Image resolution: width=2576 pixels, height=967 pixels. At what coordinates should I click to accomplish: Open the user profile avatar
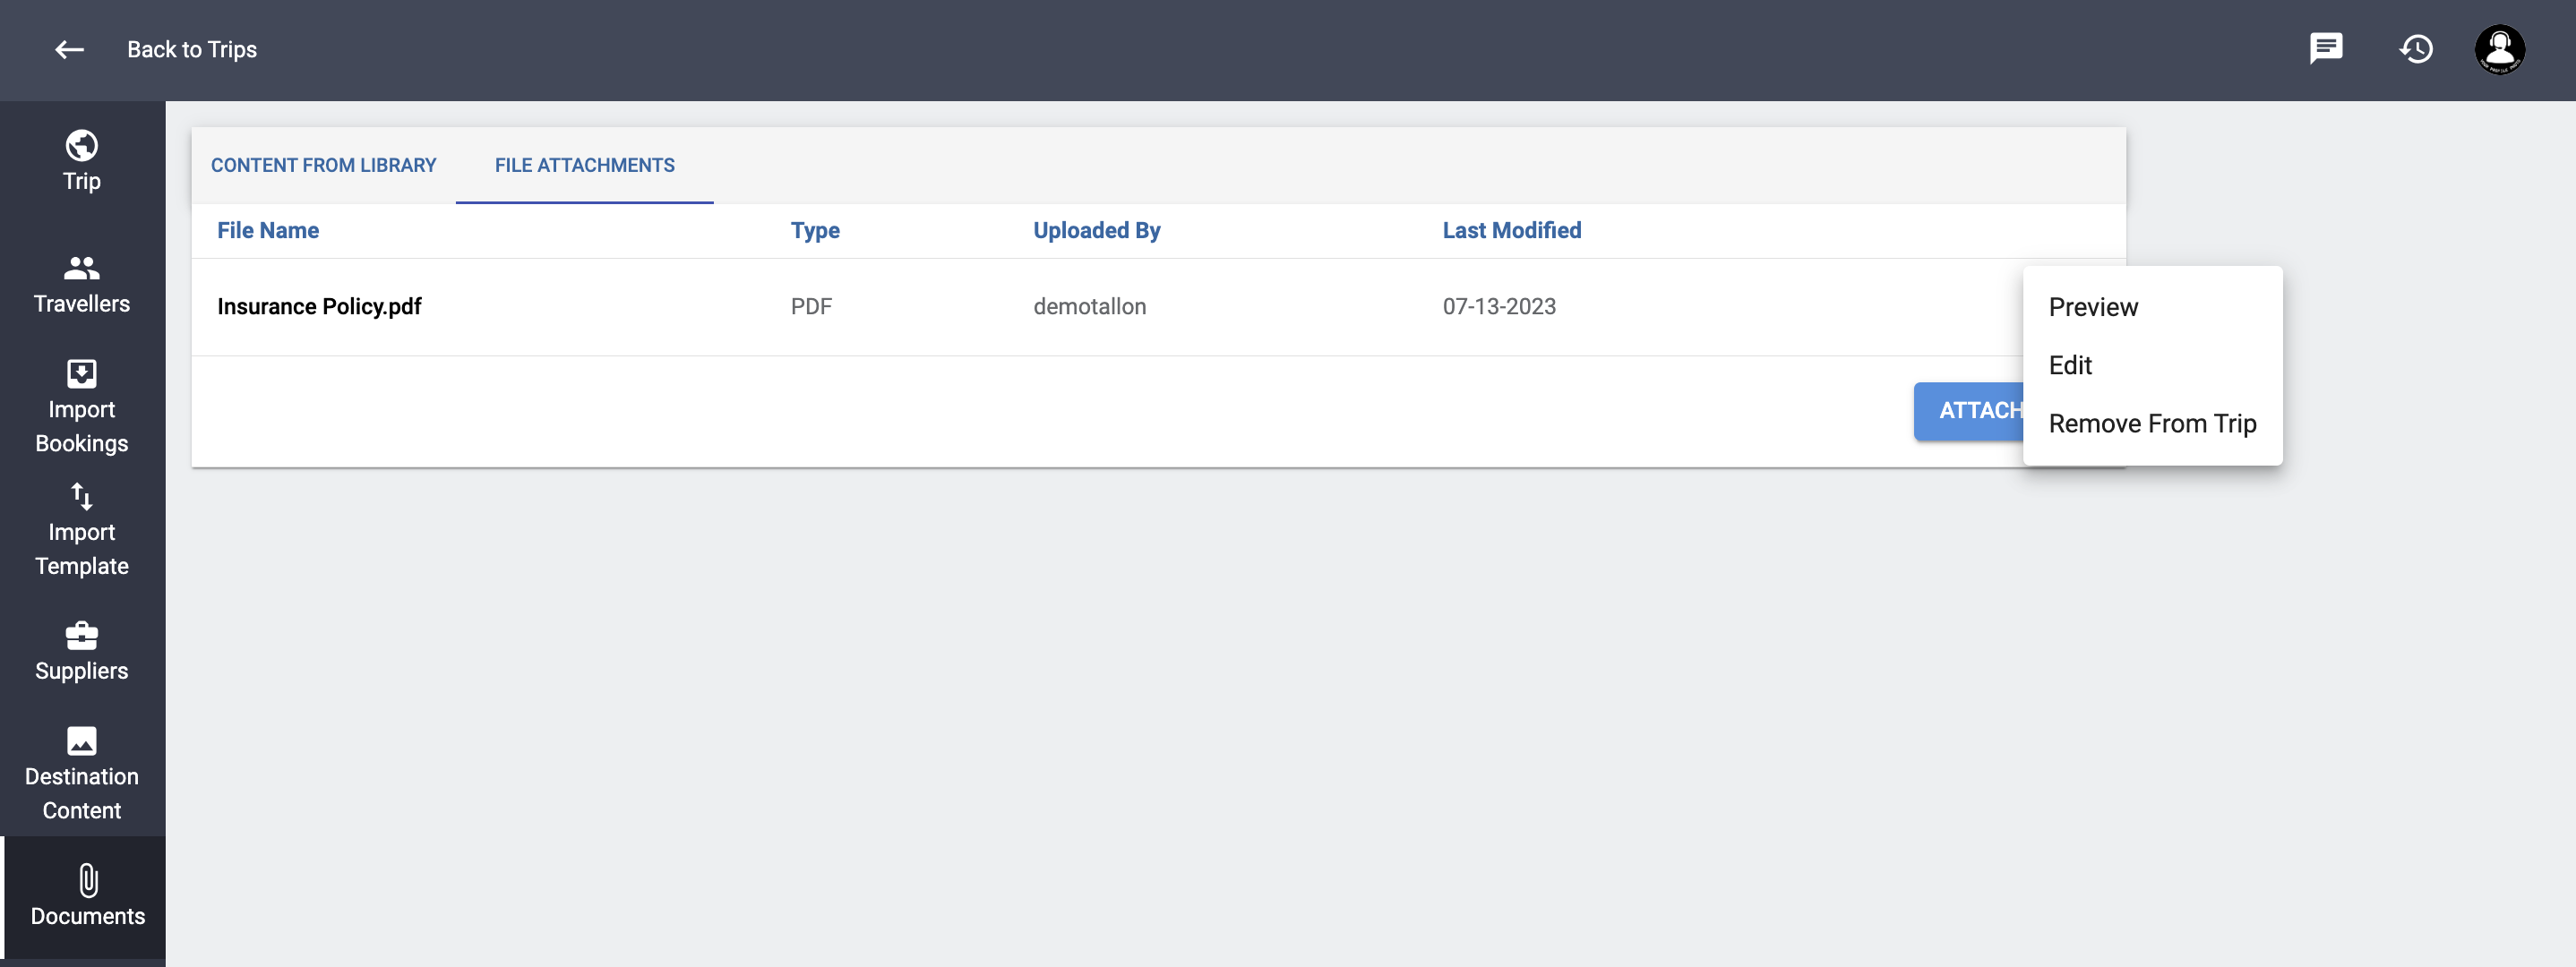pyautogui.click(x=2500, y=49)
